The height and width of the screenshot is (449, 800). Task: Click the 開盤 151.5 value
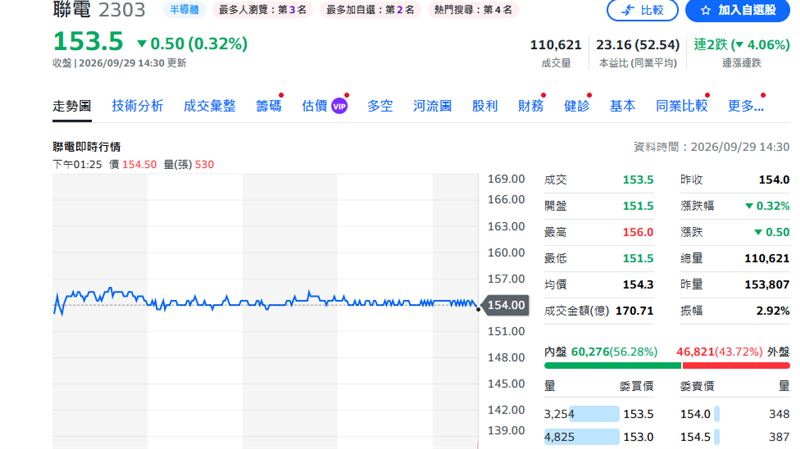pos(638,206)
